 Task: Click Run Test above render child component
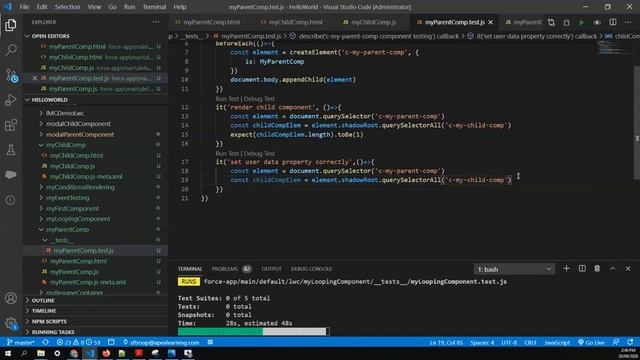pos(227,99)
